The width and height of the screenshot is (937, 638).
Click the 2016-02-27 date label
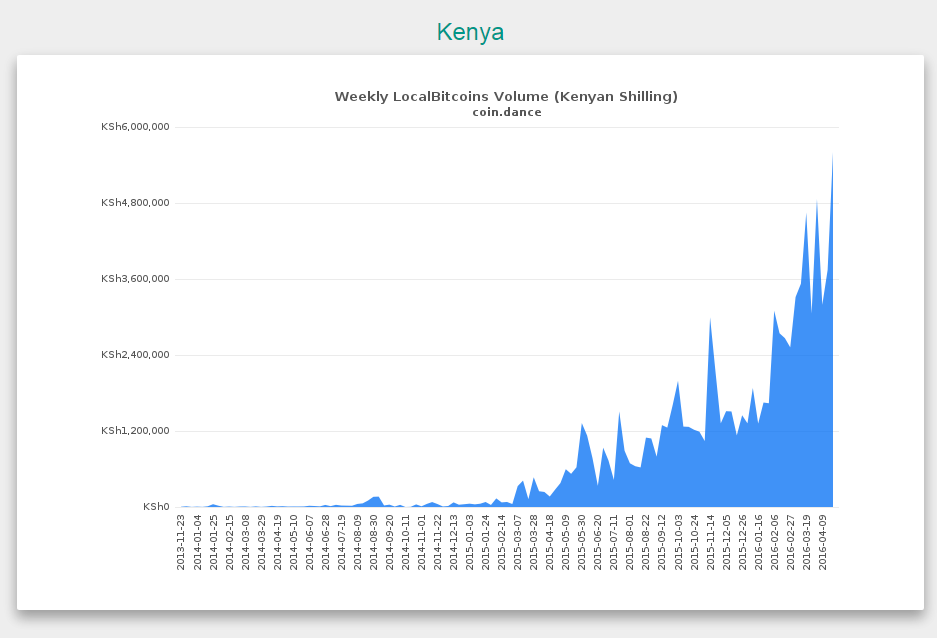click(790, 542)
